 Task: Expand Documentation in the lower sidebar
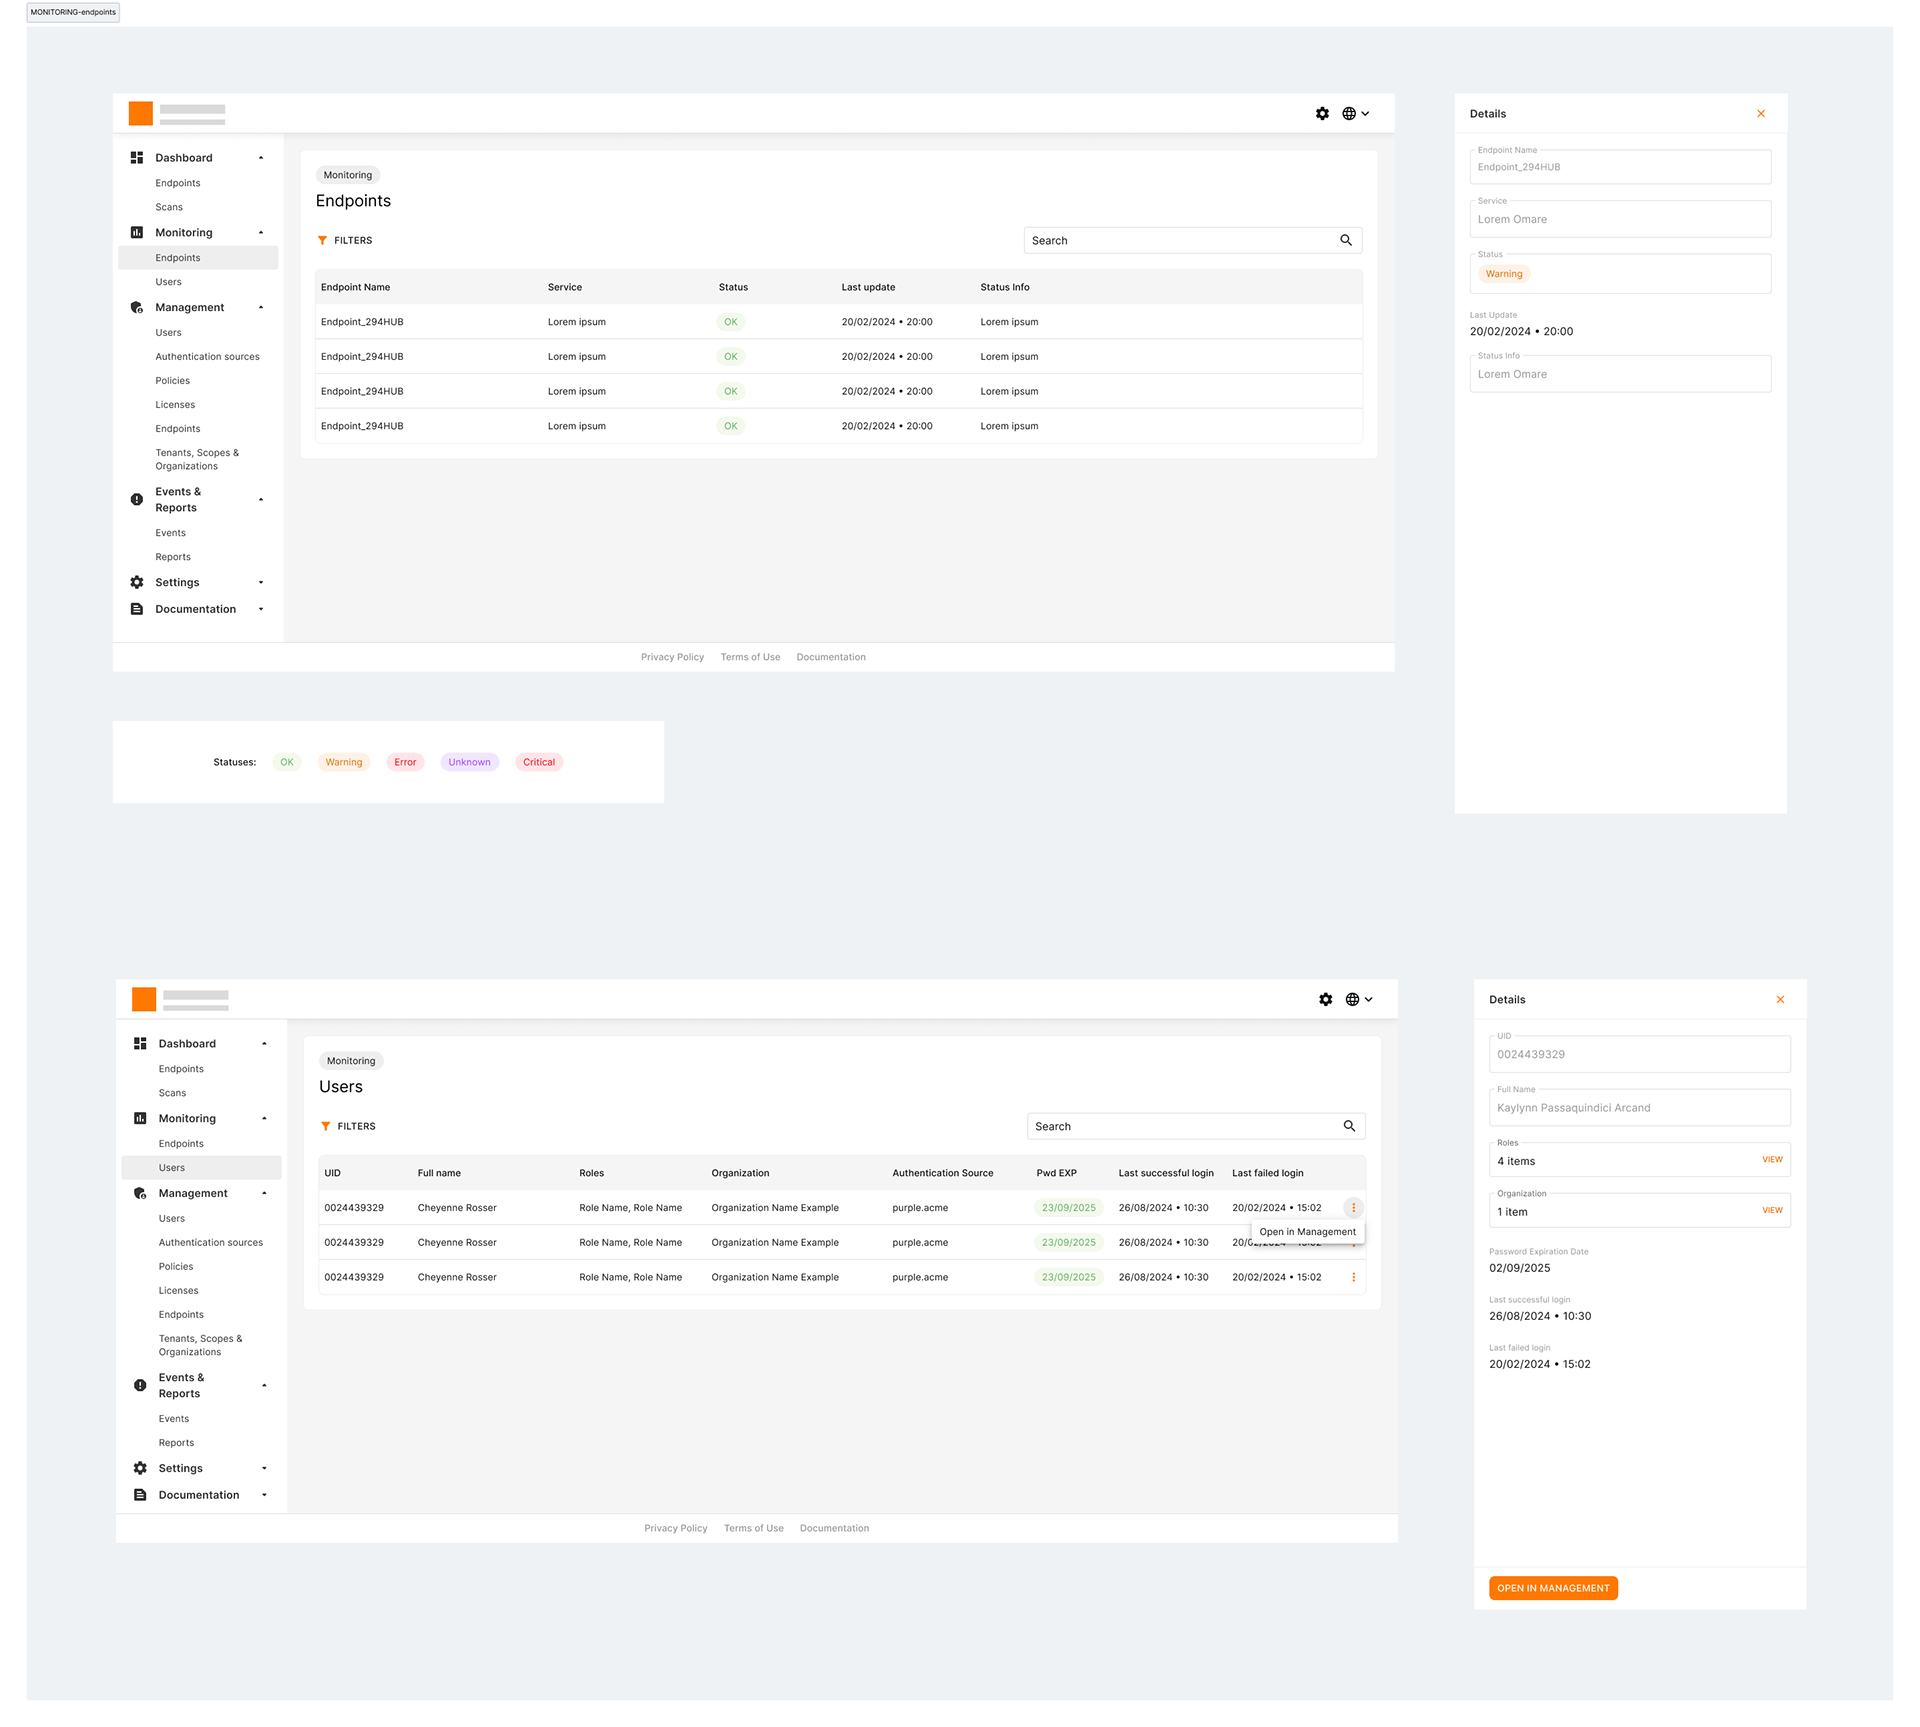(x=264, y=1495)
